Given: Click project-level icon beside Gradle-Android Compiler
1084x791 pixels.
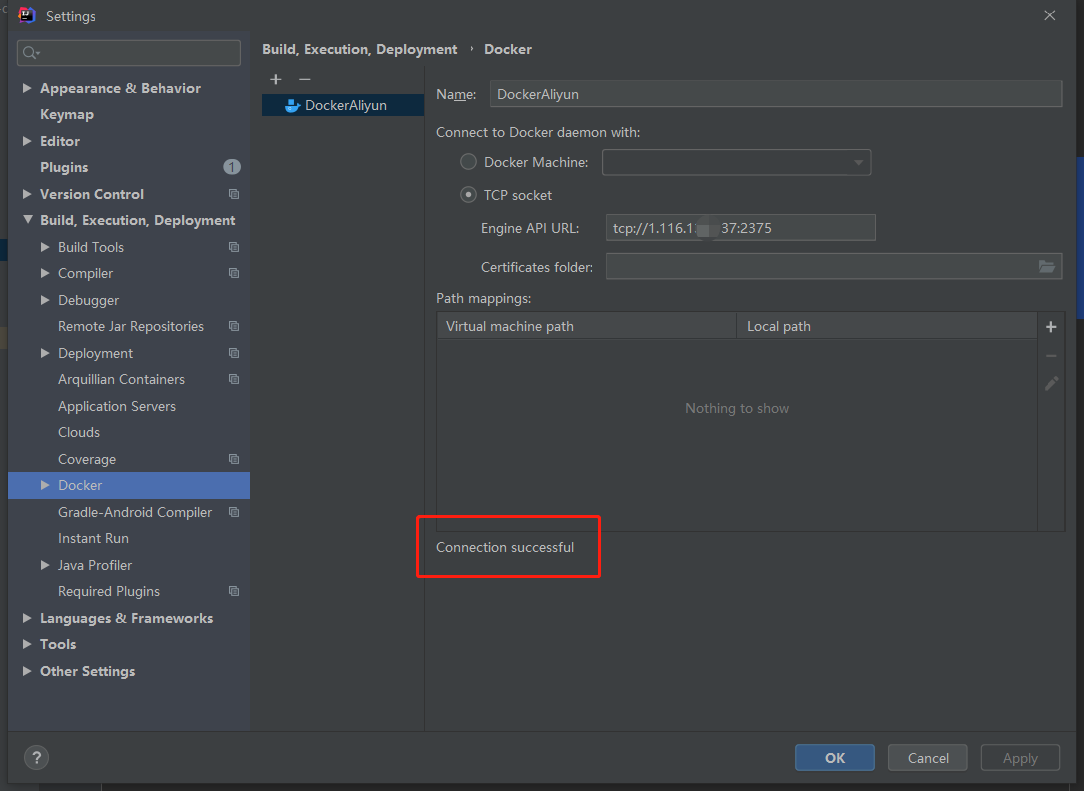Looking at the screenshot, I should [x=234, y=512].
